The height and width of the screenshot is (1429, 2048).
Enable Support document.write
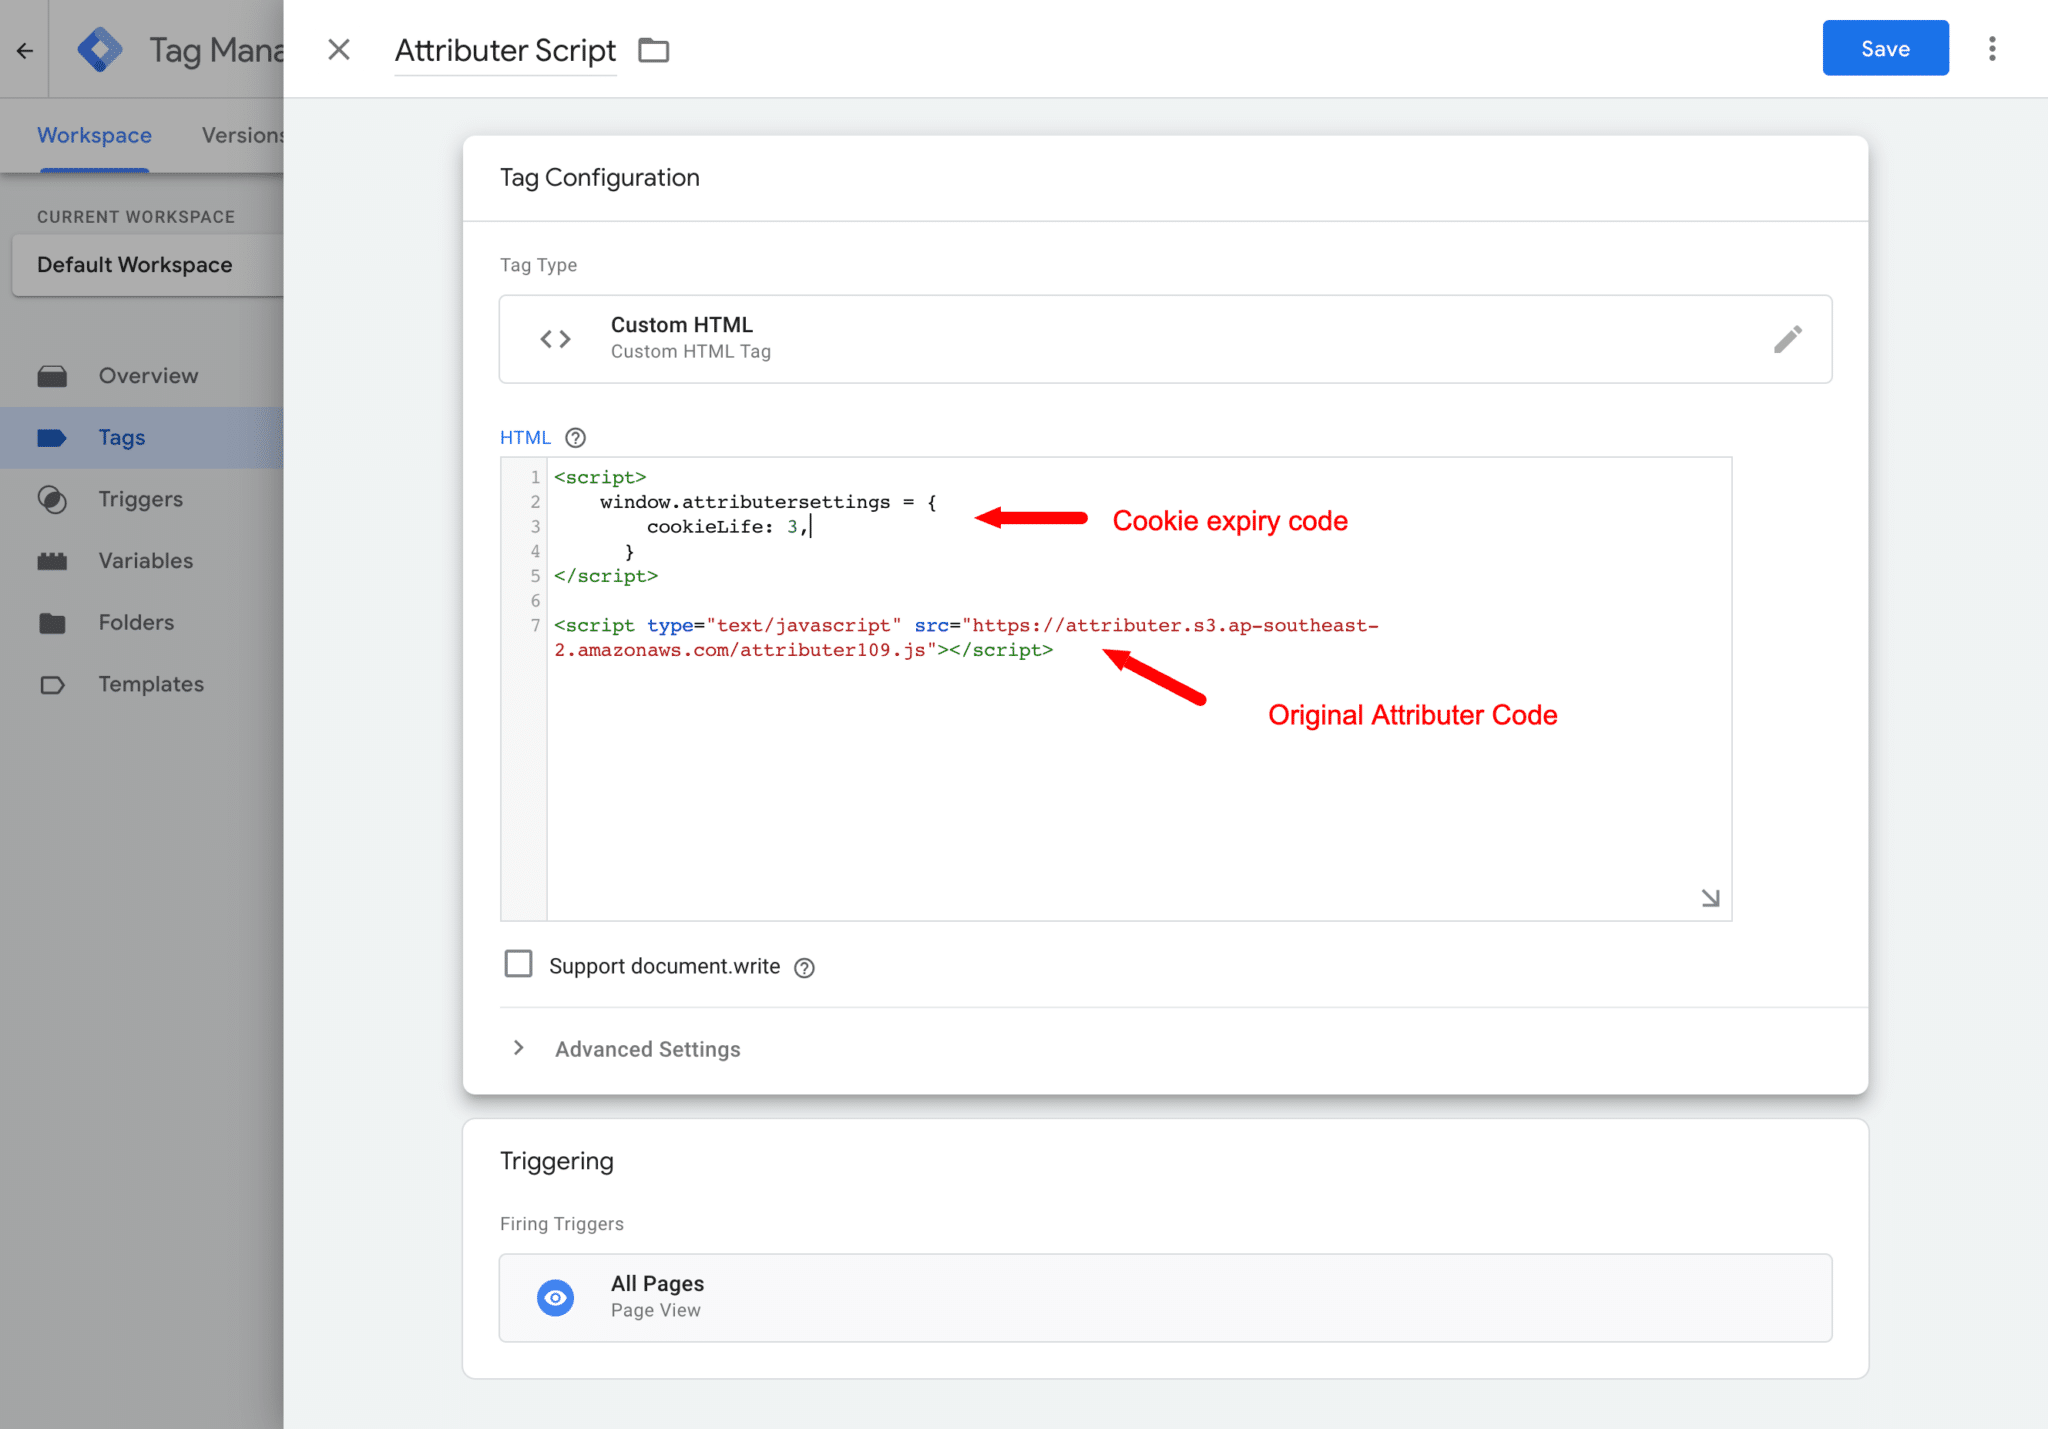(x=519, y=964)
